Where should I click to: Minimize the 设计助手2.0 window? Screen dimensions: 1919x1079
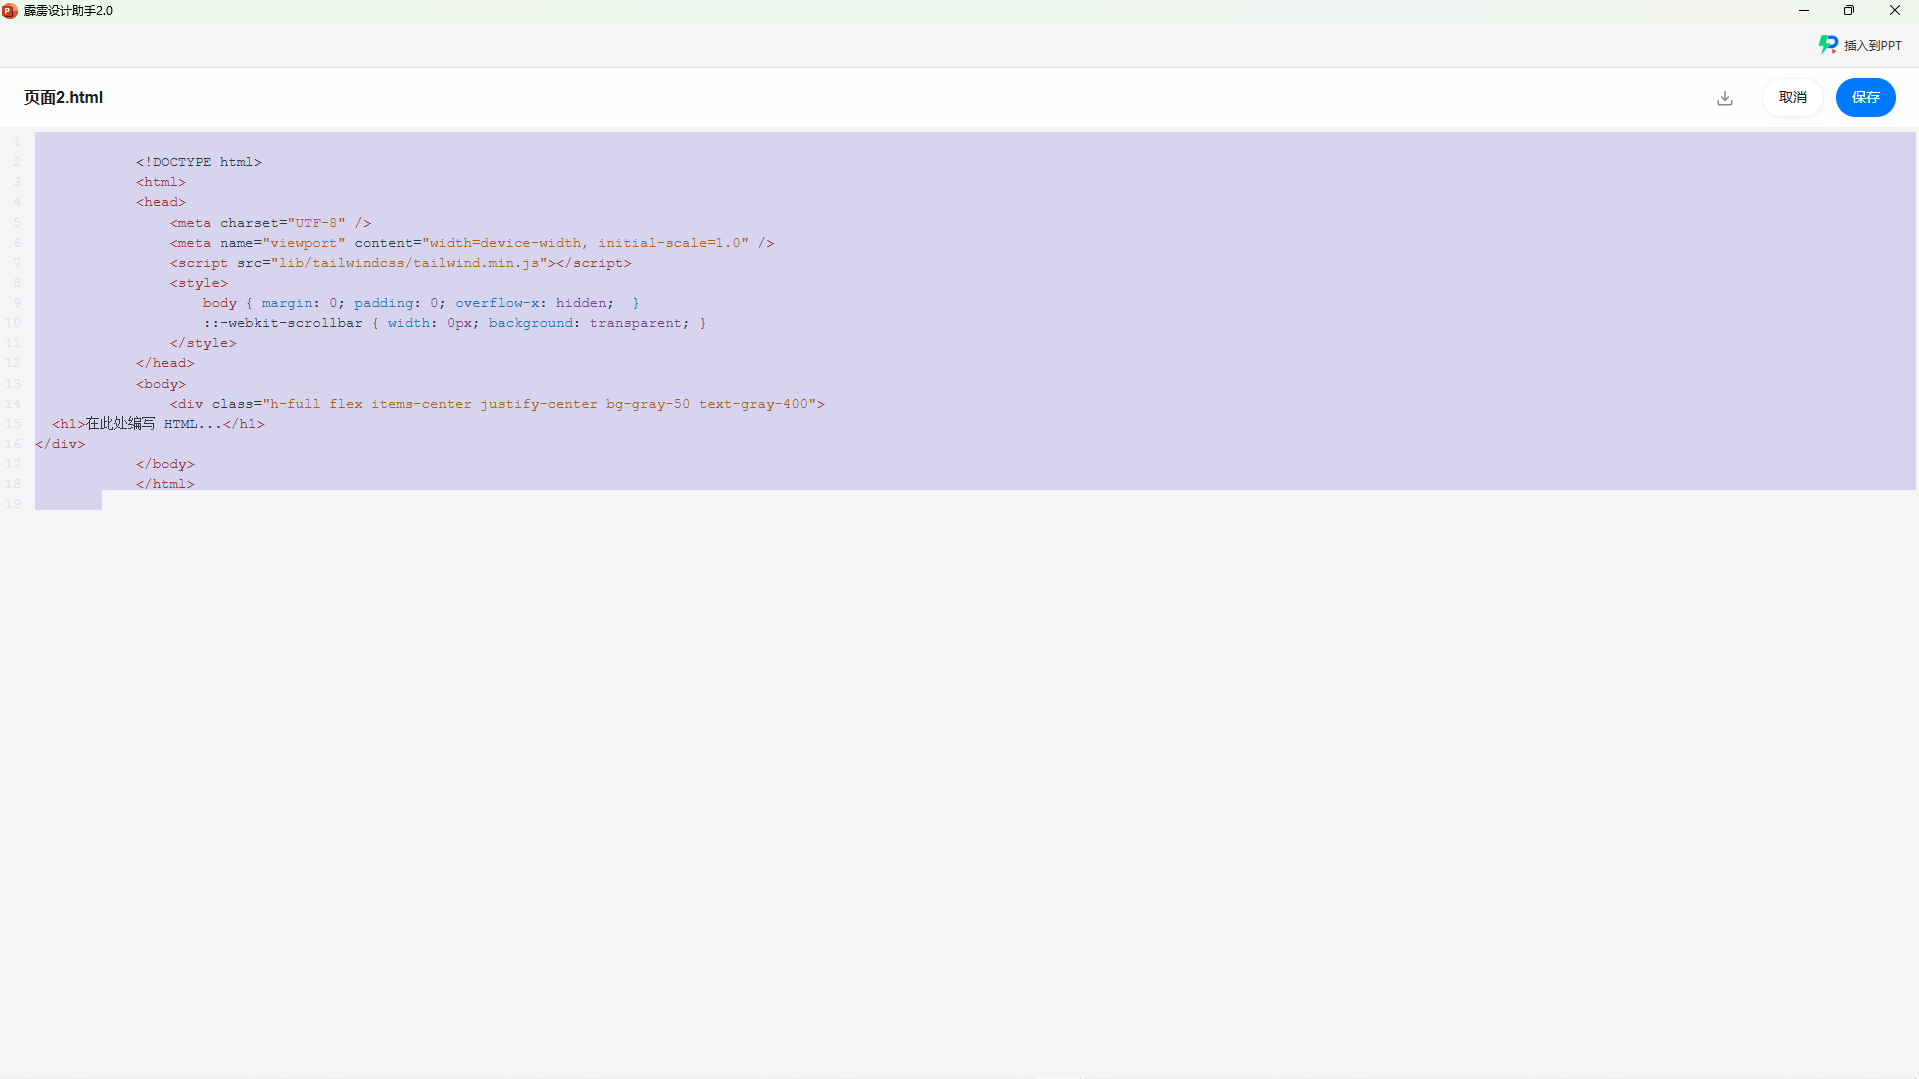tap(1803, 11)
